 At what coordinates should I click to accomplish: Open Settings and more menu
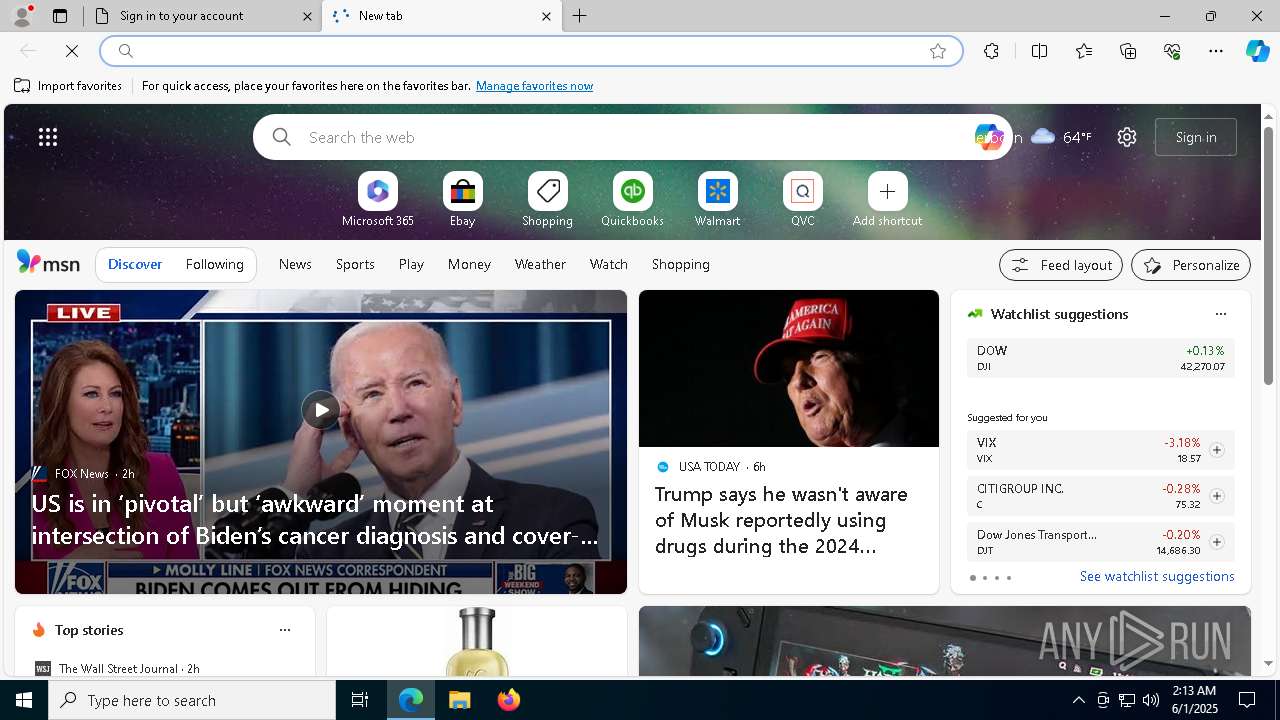[x=1216, y=51]
